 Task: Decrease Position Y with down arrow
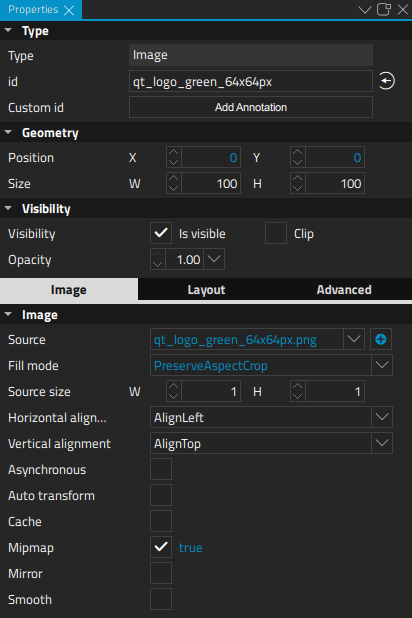(298, 163)
